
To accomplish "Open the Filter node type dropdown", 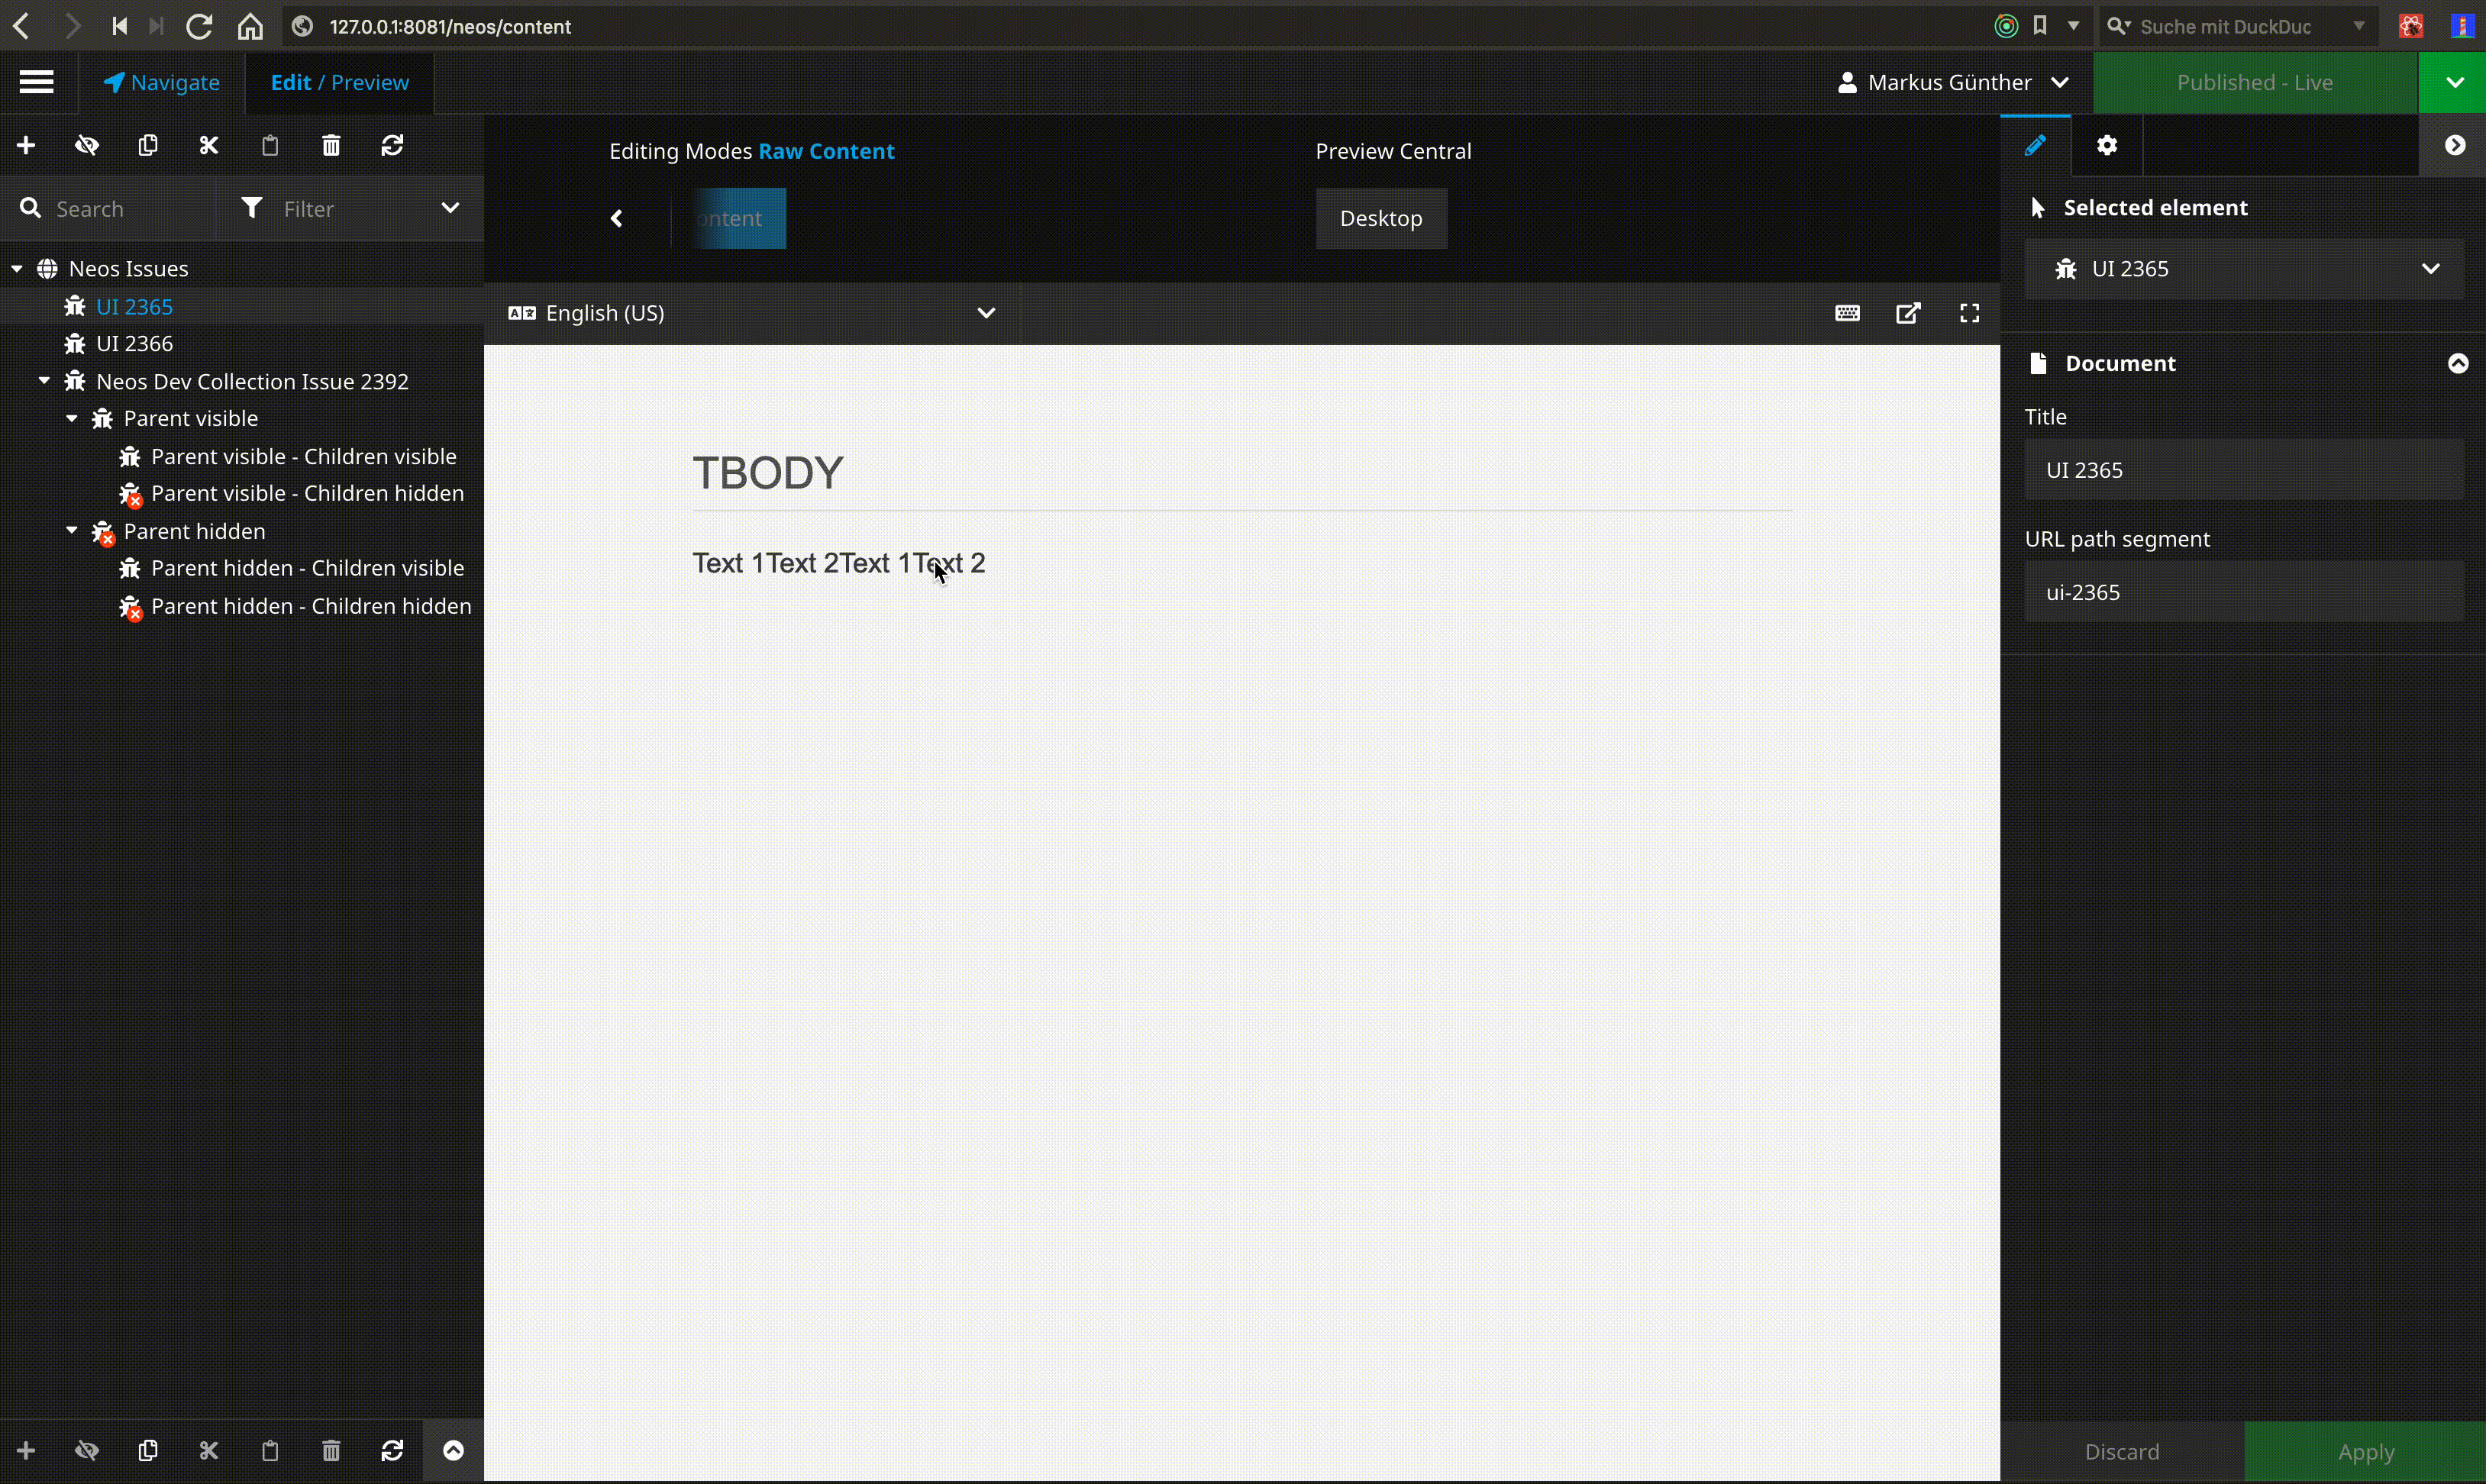I will click(x=349, y=209).
